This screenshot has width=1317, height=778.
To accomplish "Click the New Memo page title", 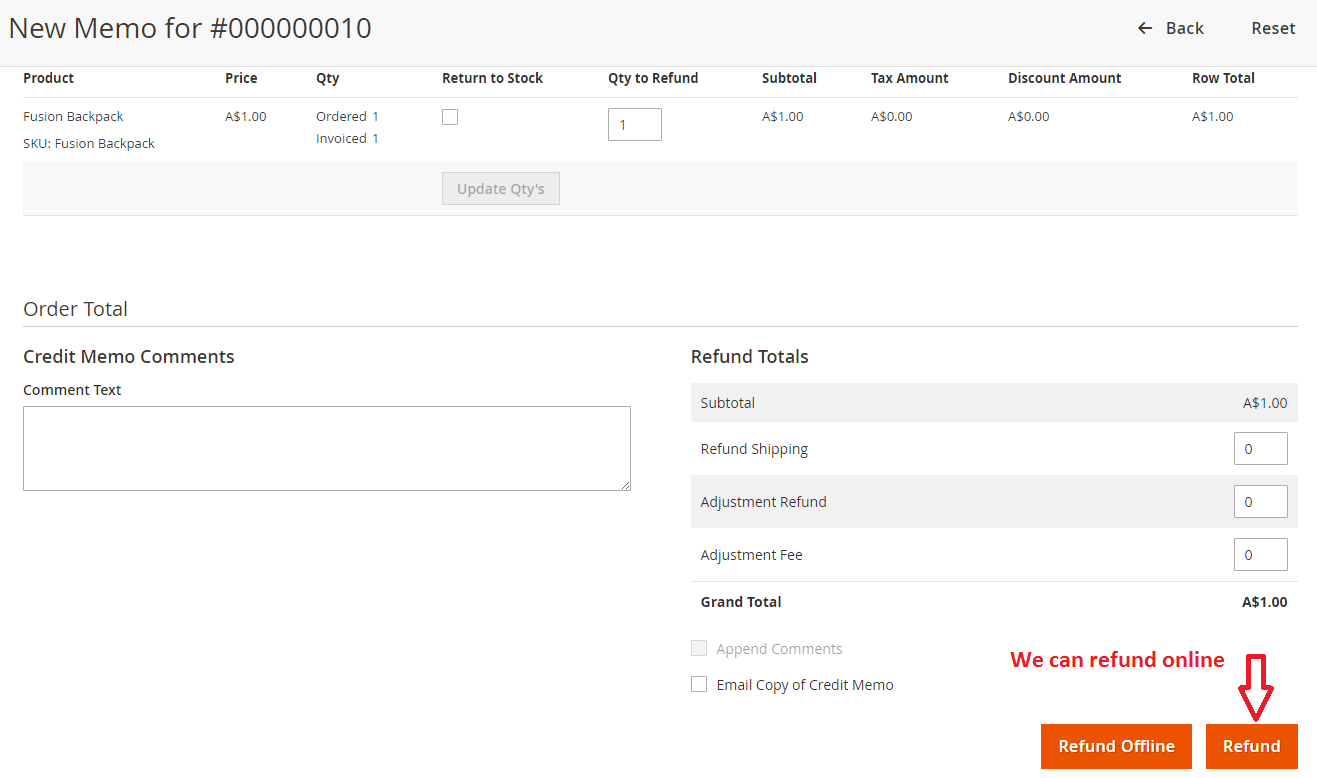I will point(190,28).
